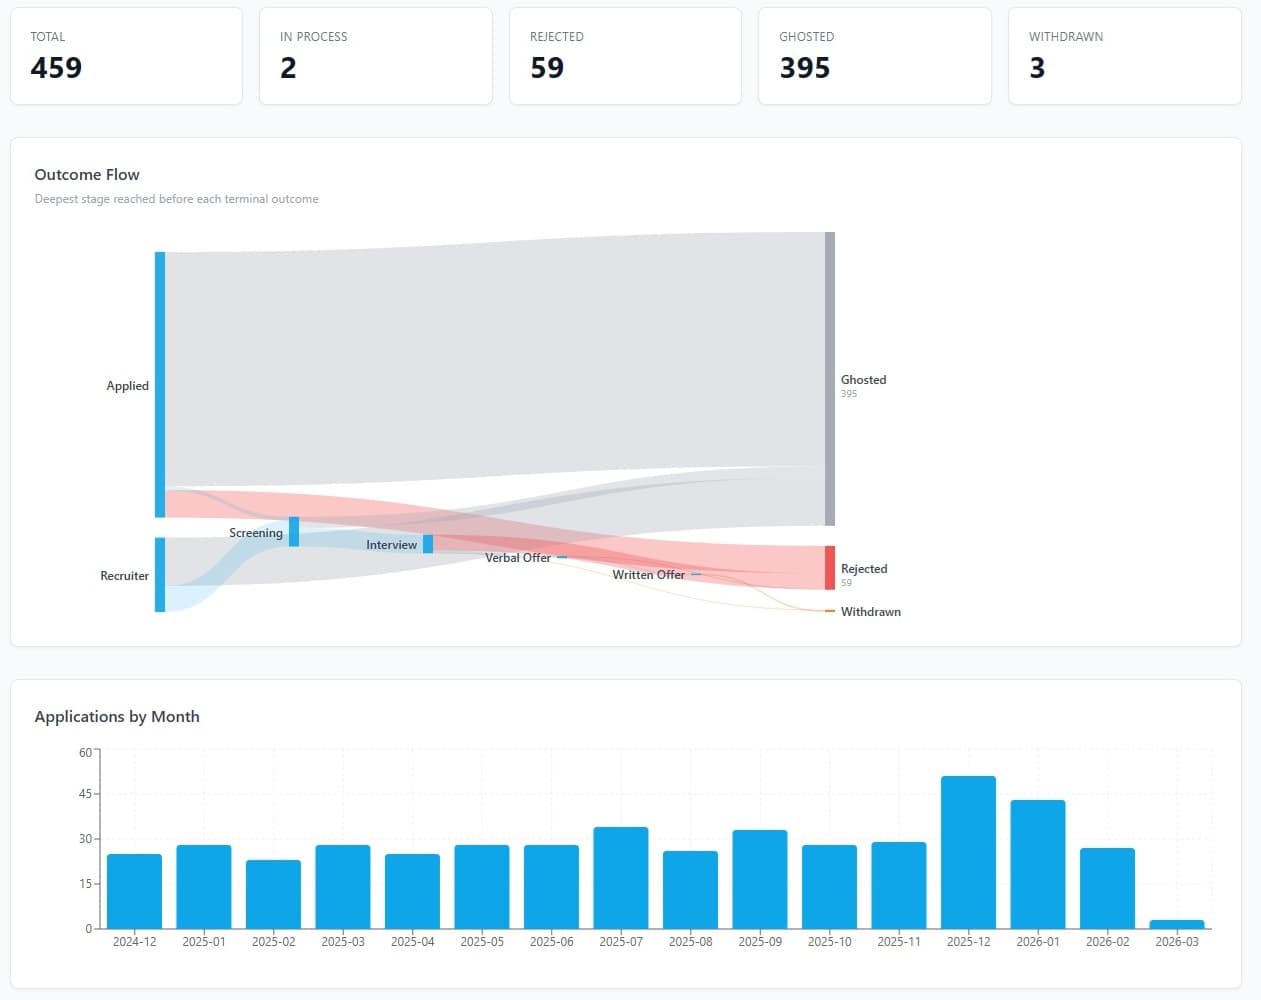Viewport: 1261px width, 1000px height.
Task: Select the Recruiter node
Action: tap(160, 576)
